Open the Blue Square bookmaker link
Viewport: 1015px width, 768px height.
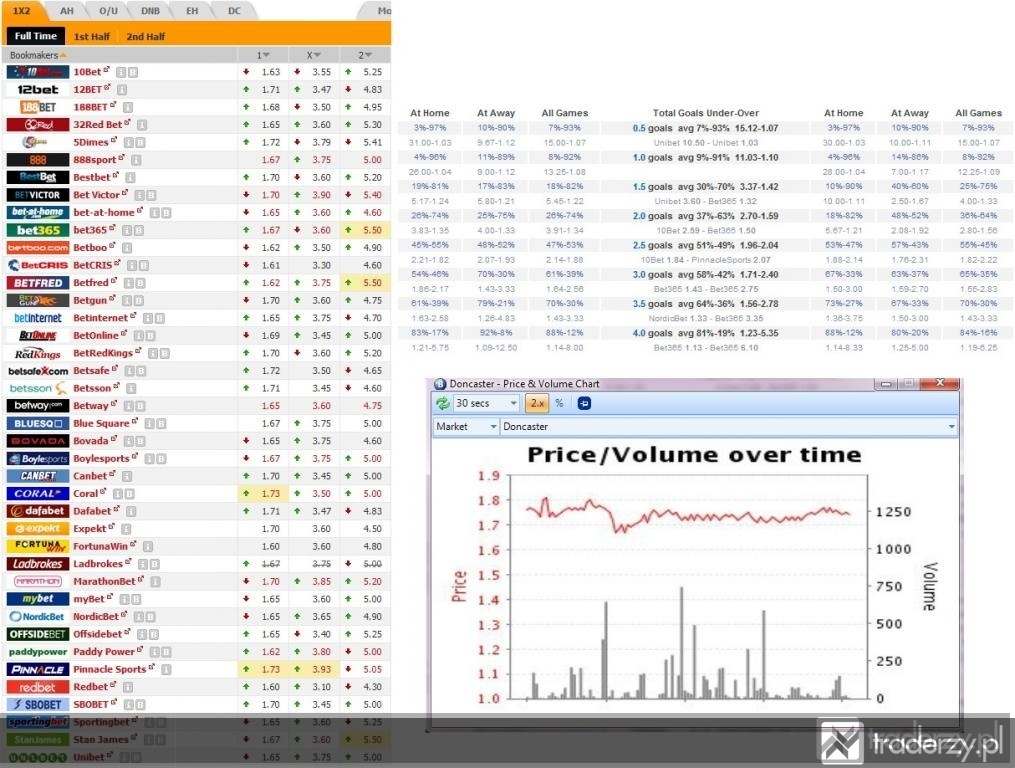point(101,424)
